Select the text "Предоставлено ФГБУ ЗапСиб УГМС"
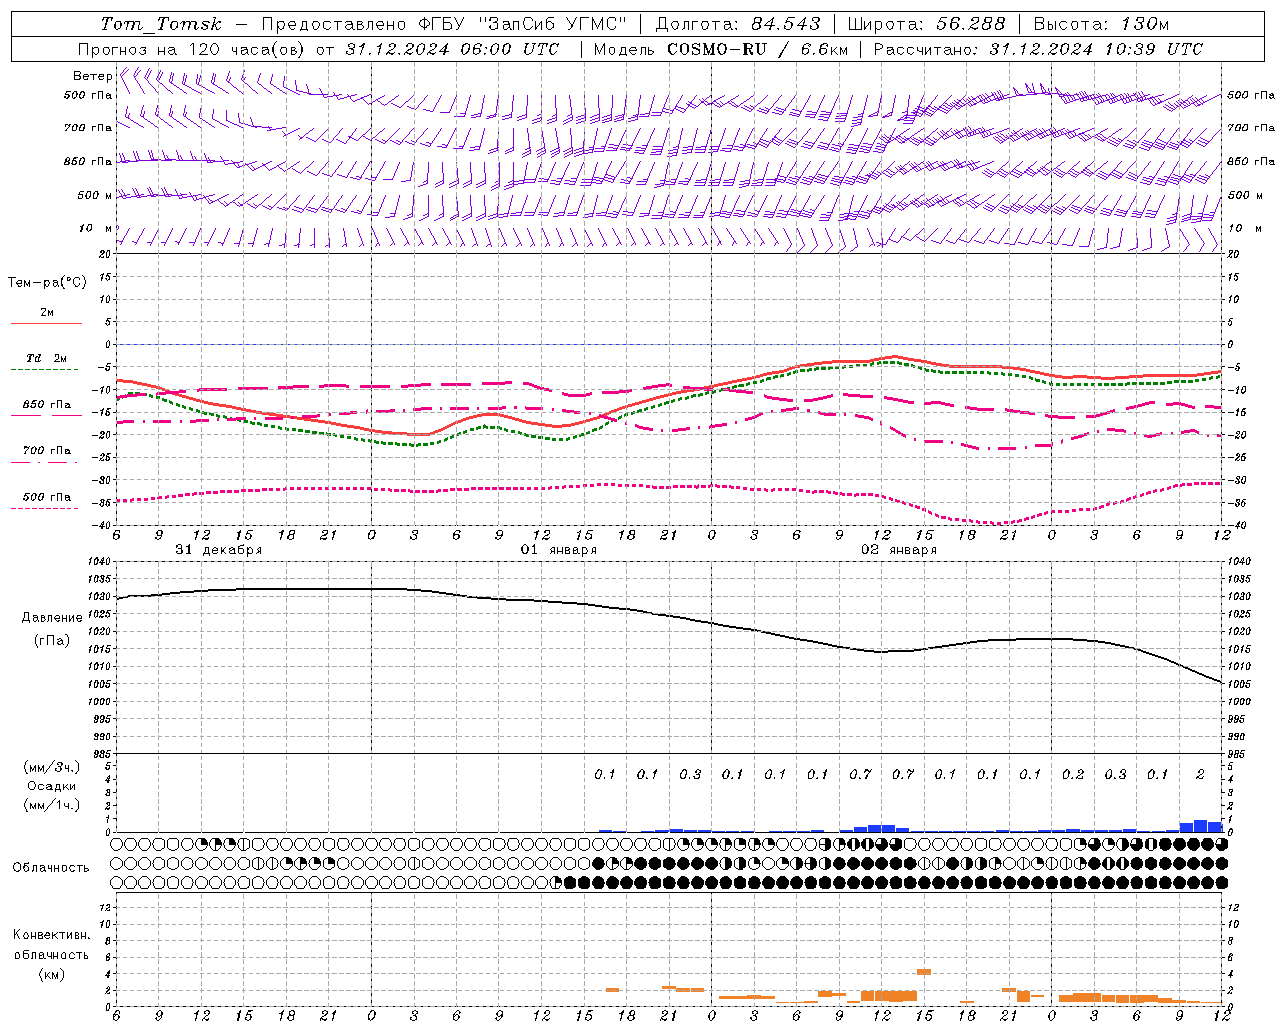This screenshot has height=1024, width=1280. pyautogui.click(x=444, y=24)
